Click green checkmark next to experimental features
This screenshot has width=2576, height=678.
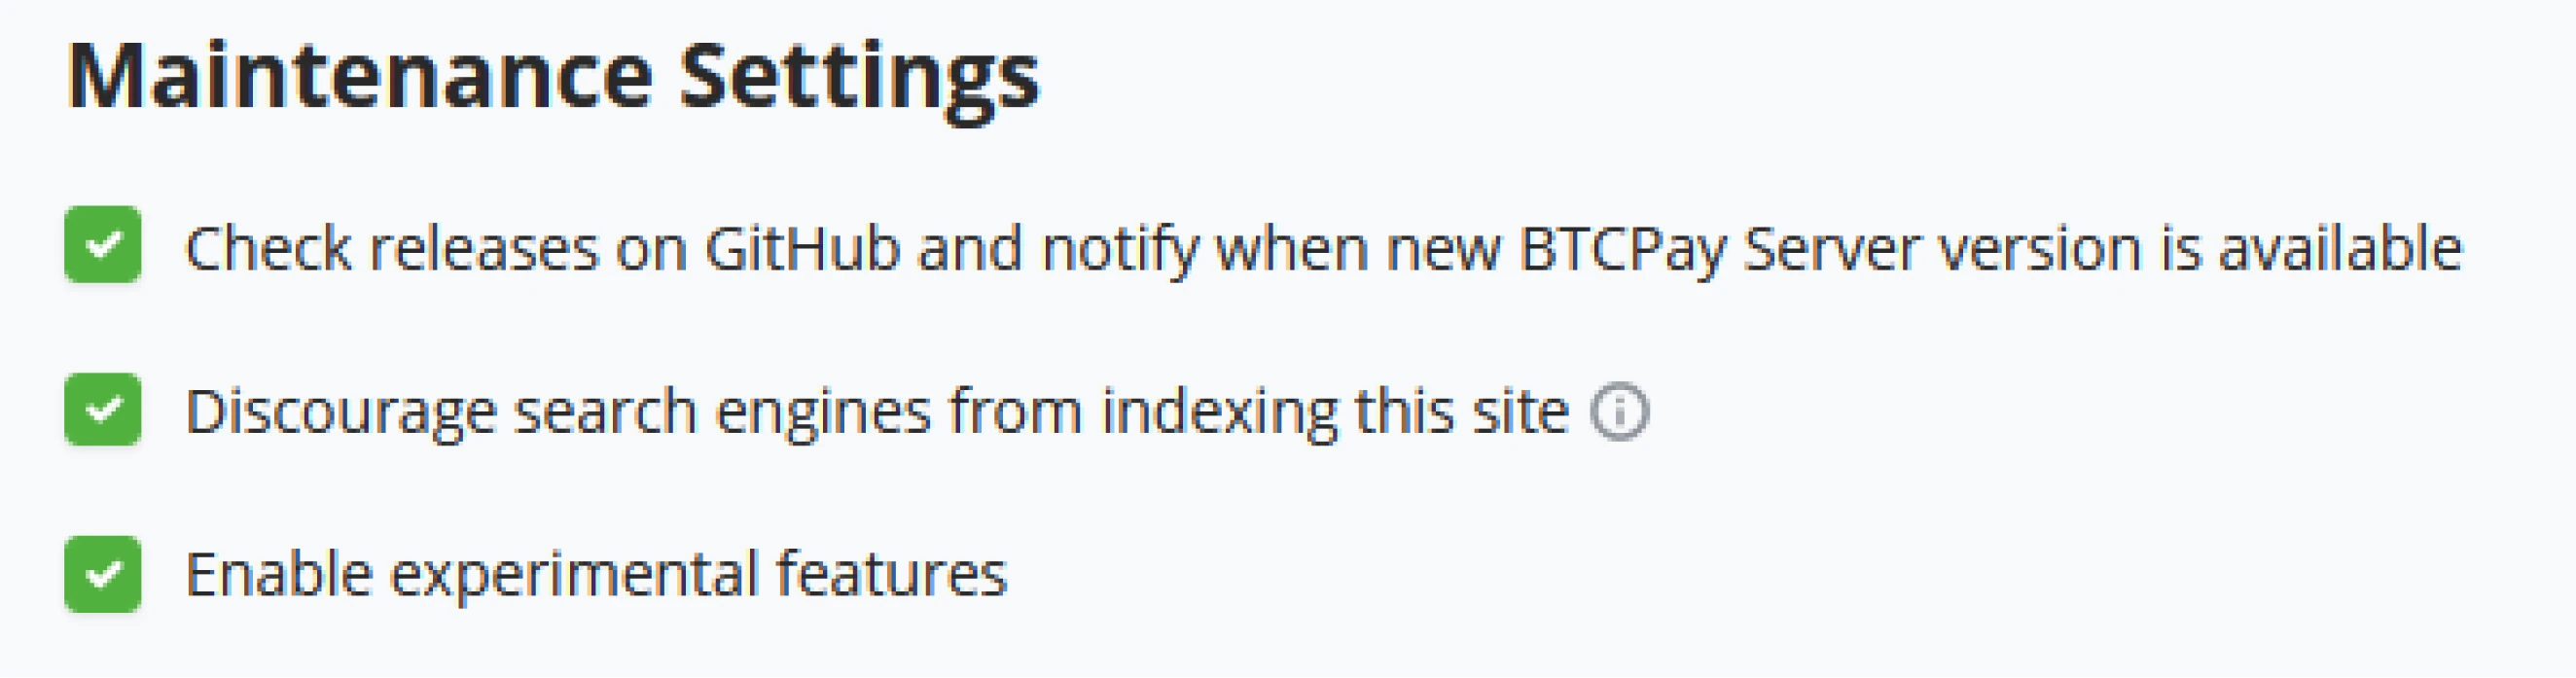tap(103, 574)
